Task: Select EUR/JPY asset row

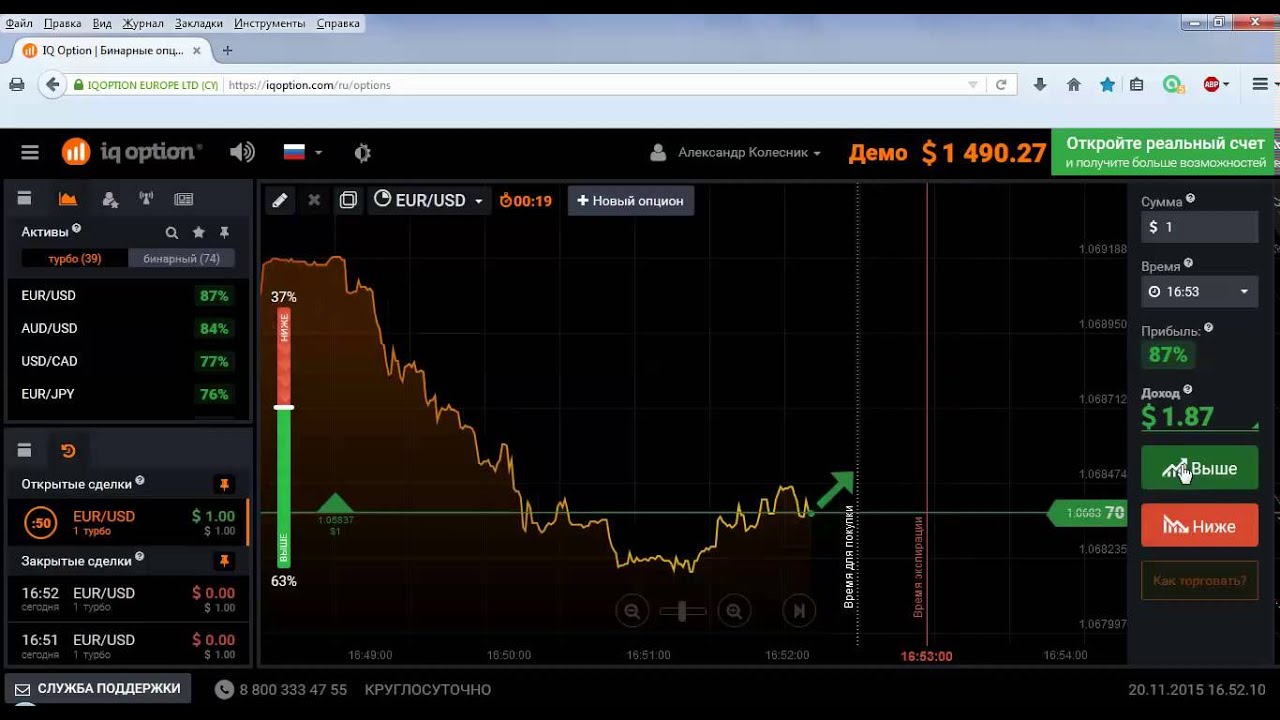Action: coord(128,394)
